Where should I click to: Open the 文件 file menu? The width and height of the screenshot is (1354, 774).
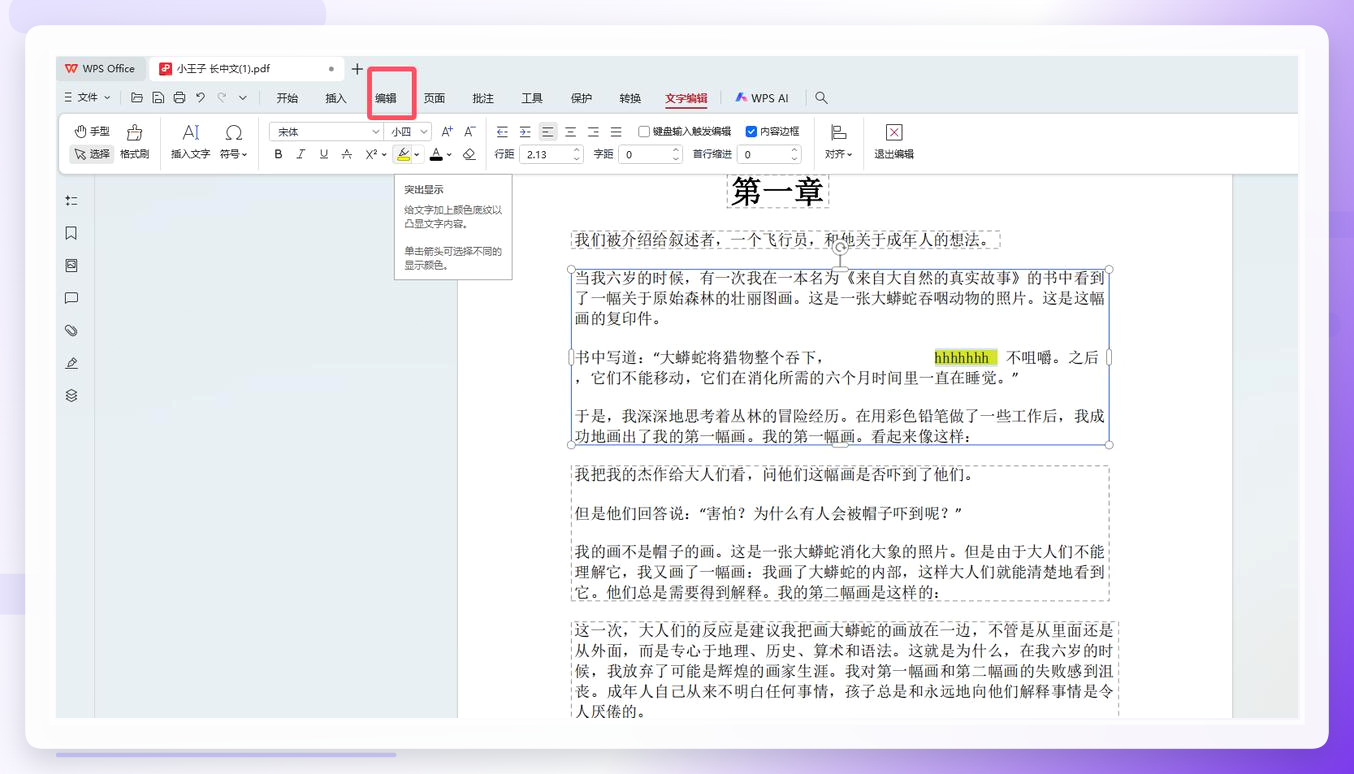[87, 98]
